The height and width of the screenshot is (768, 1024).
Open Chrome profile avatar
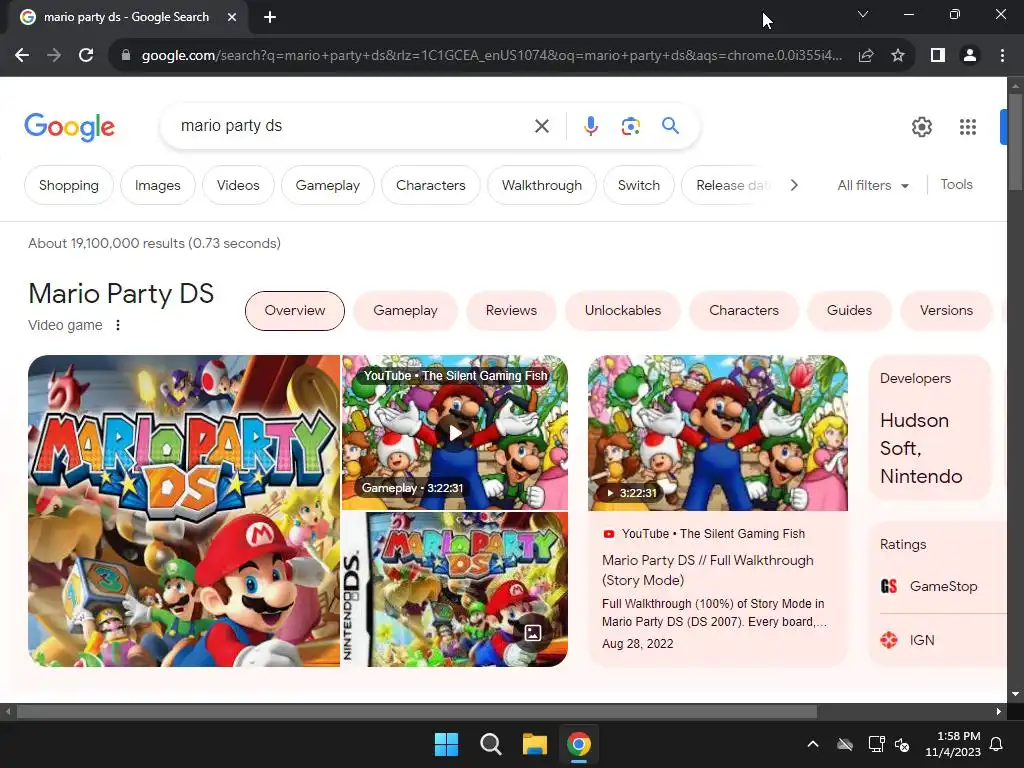pyautogui.click(x=970, y=56)
